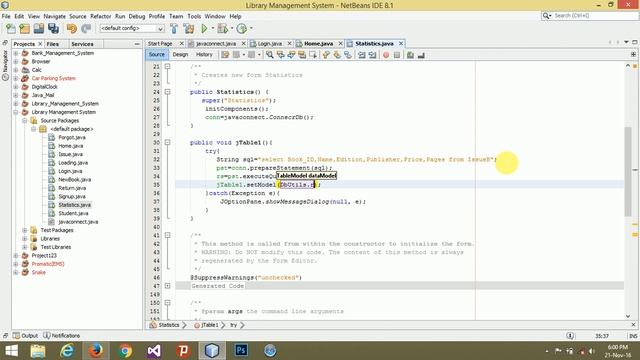Open the Profile Project dropdown arrow

point(251,29)
